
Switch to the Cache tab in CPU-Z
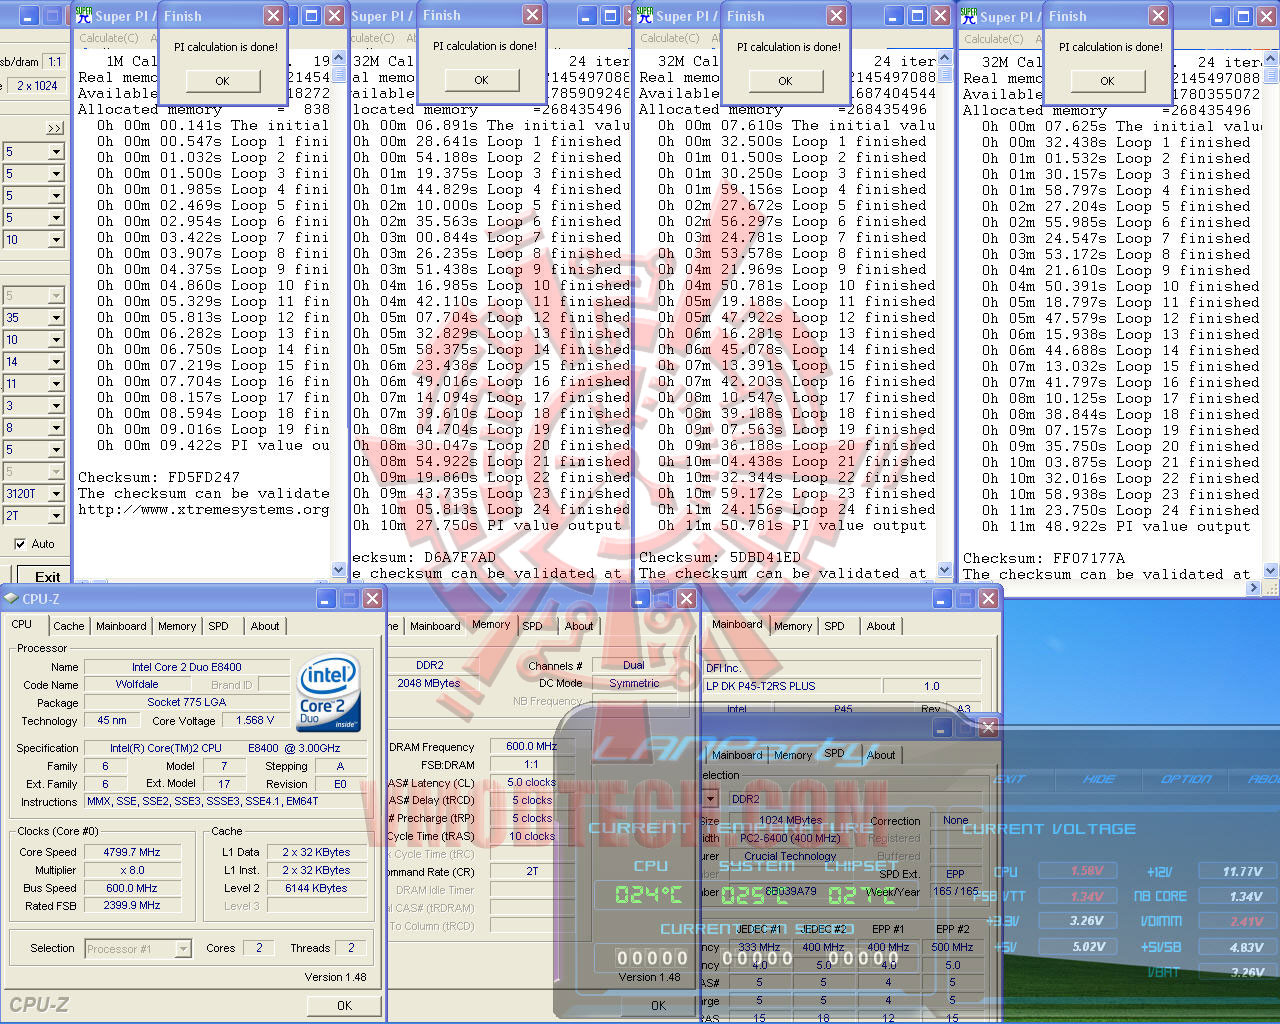[69, 626]
